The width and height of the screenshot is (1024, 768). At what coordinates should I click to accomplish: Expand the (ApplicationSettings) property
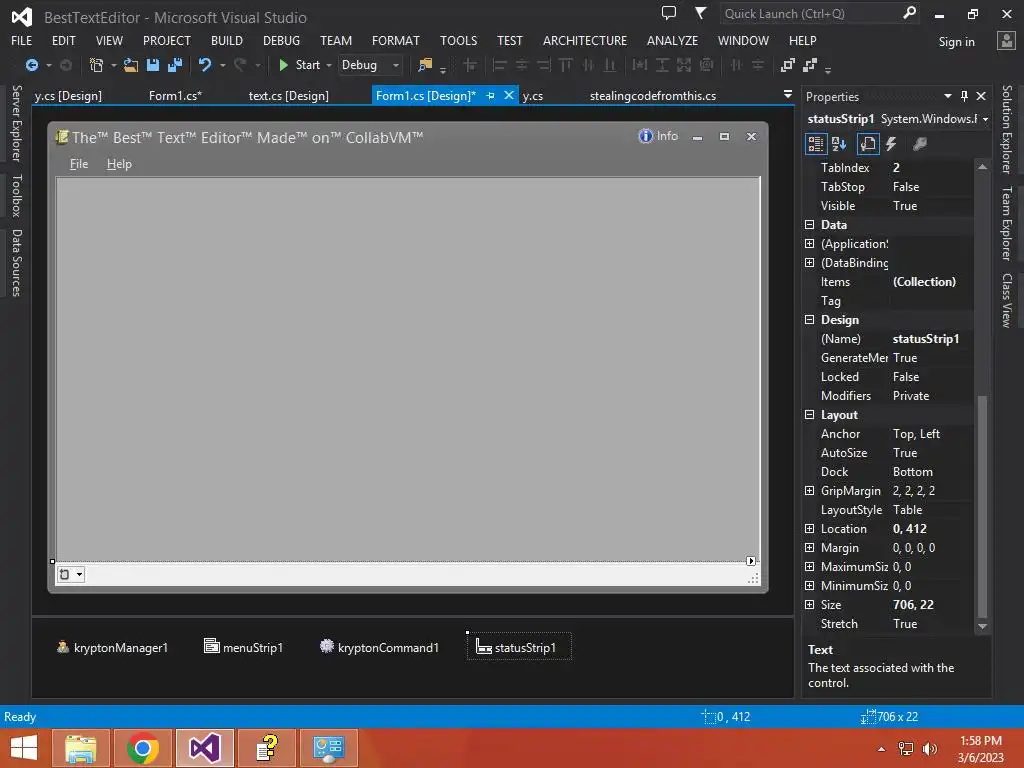tap(810, 244)
